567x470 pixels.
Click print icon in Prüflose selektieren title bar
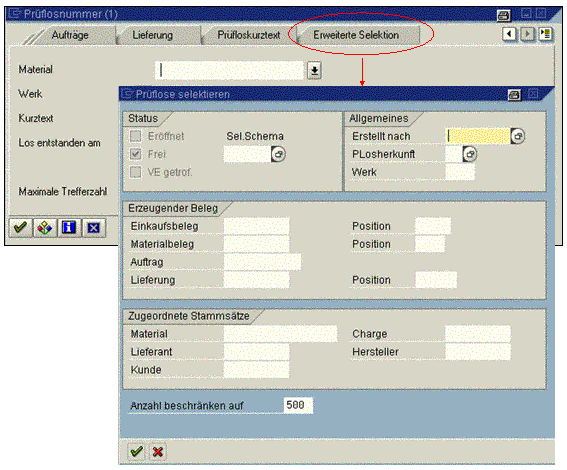click(514, 95)
